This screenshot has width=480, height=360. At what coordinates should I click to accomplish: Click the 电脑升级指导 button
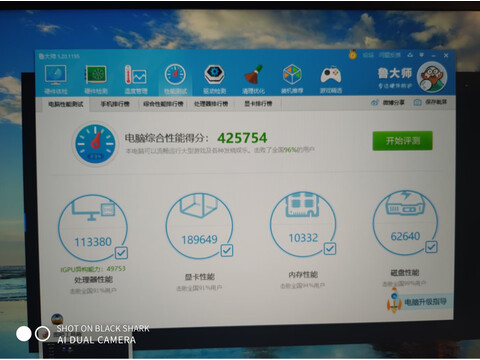pos(425,302)
